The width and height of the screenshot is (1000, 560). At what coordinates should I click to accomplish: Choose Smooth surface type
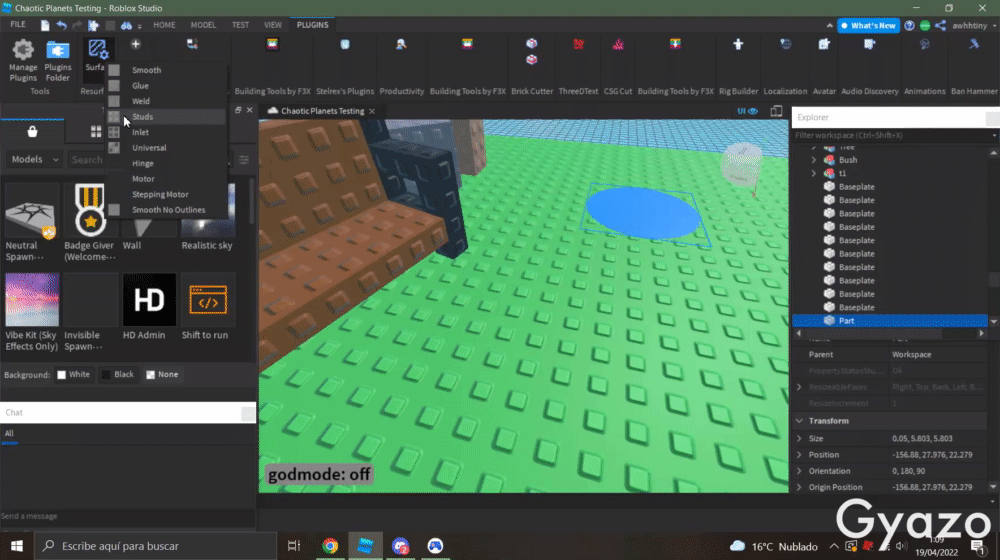(x=166, y=70)
